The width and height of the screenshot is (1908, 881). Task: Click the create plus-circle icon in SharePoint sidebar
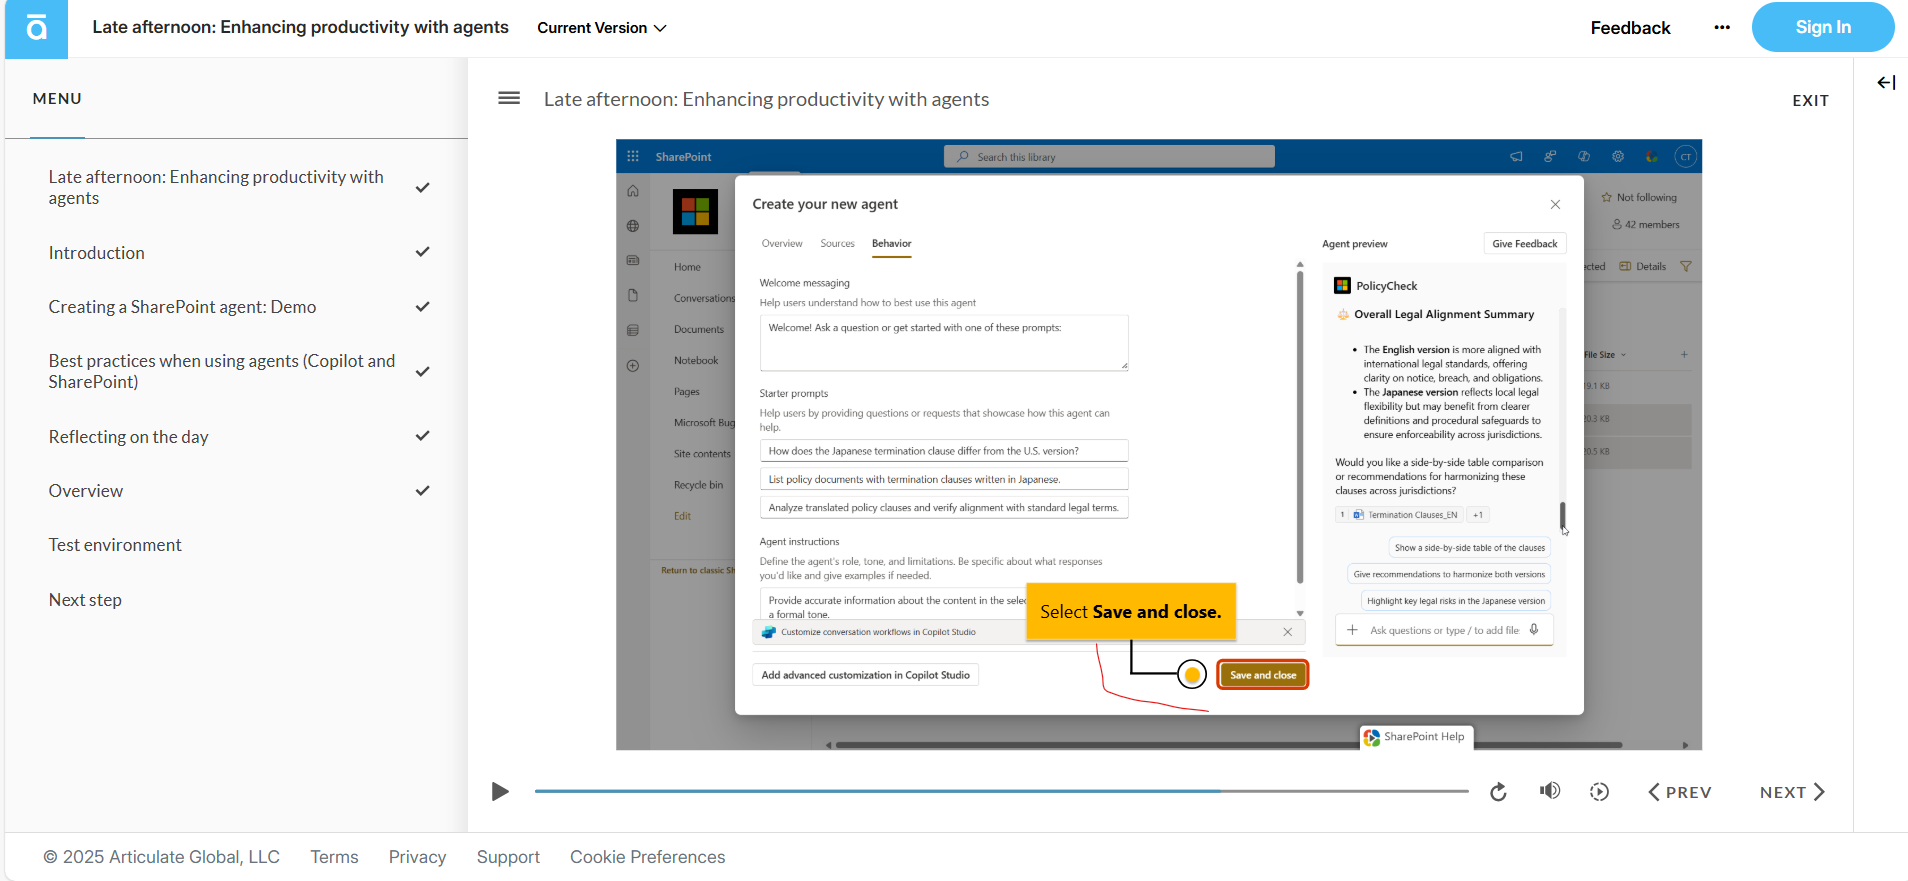tap(633, 366)
